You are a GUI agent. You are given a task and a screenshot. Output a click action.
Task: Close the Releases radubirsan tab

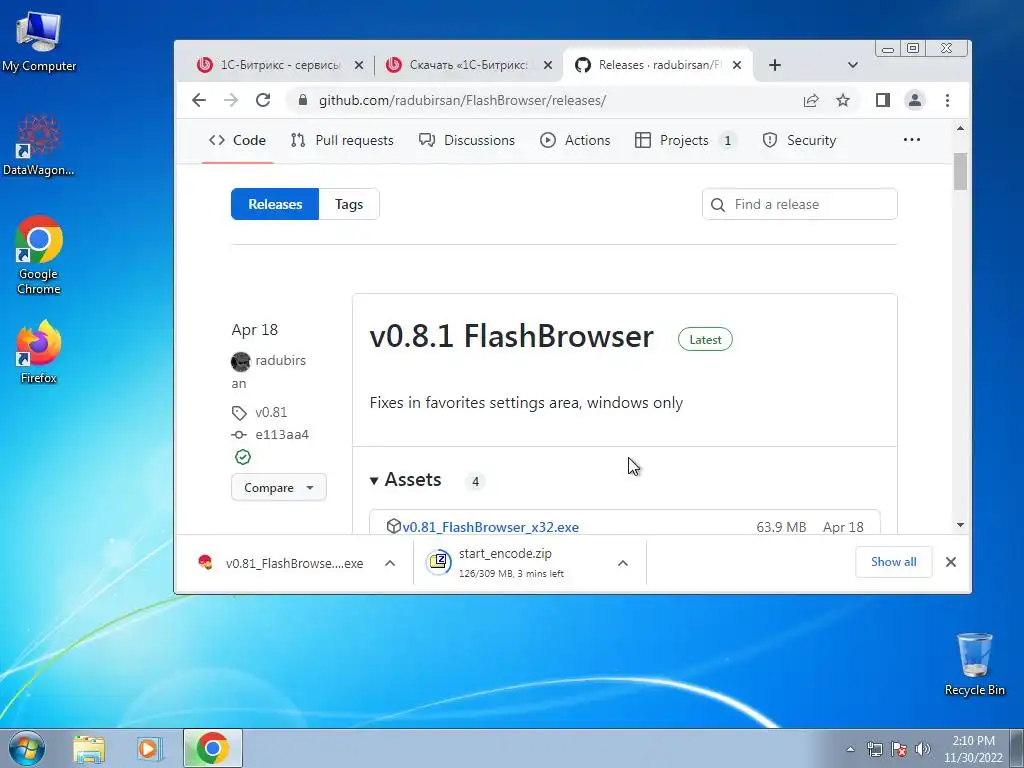(x=737, y=65)
